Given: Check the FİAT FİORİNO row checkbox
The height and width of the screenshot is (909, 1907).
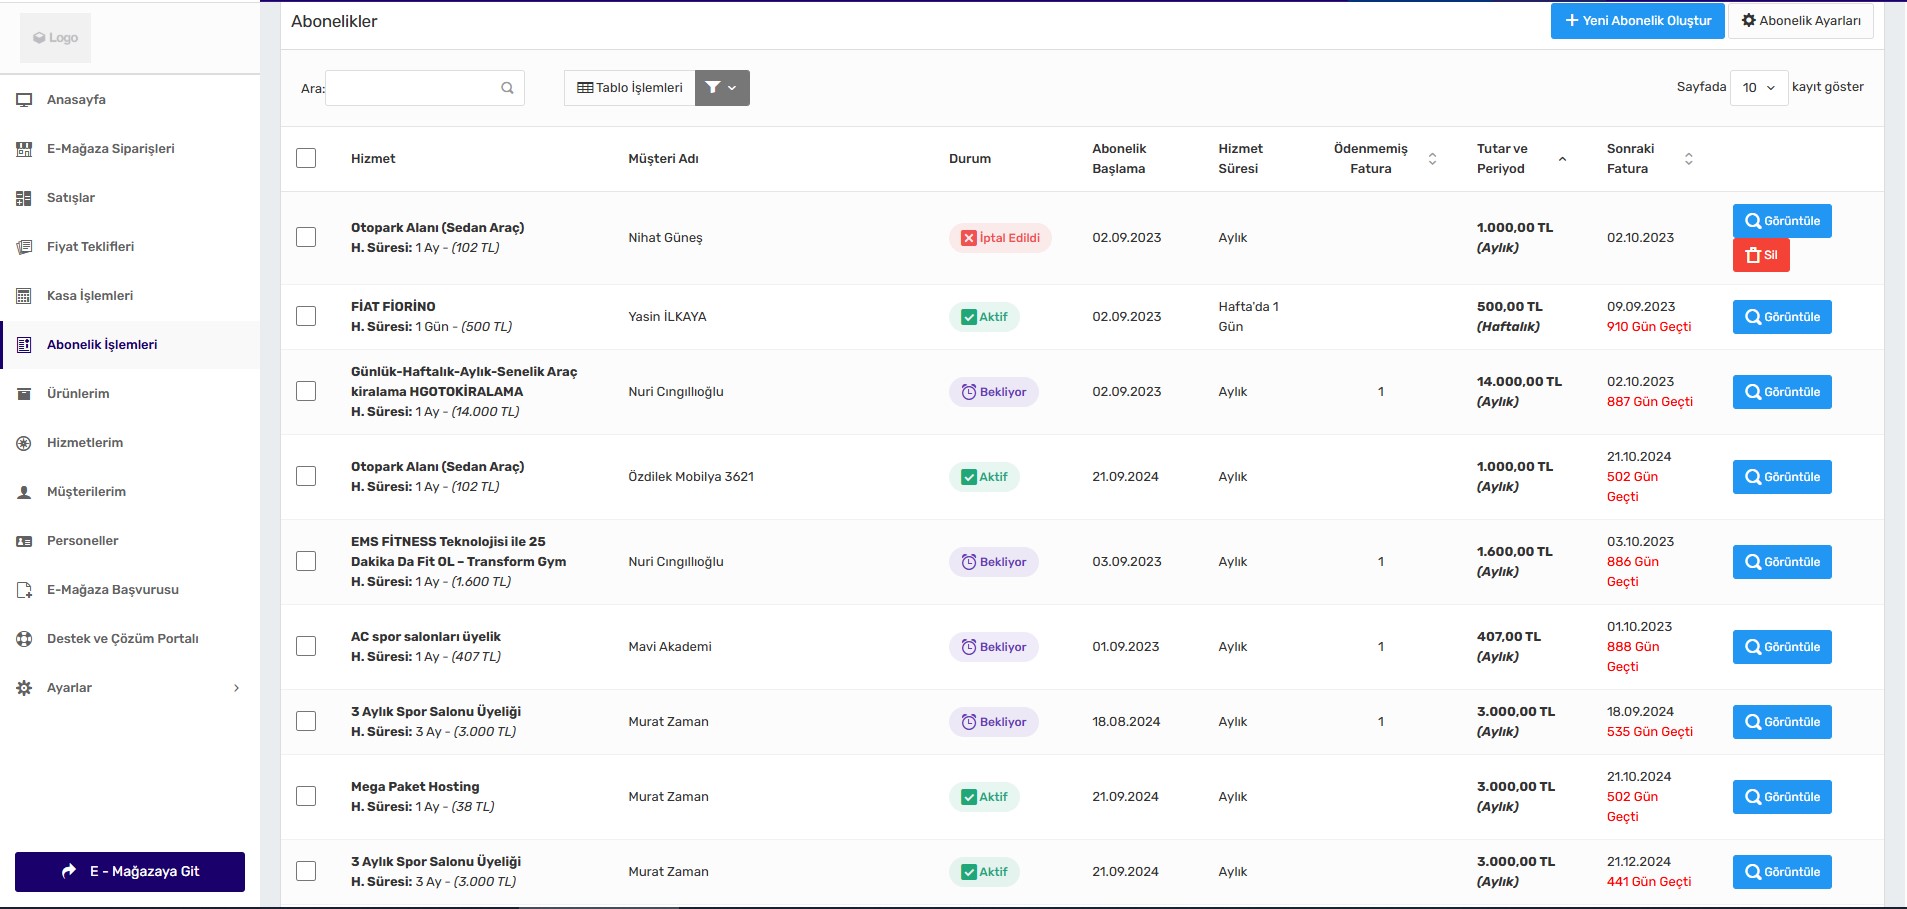Looking at the screenshot, I should click(306, 316).
